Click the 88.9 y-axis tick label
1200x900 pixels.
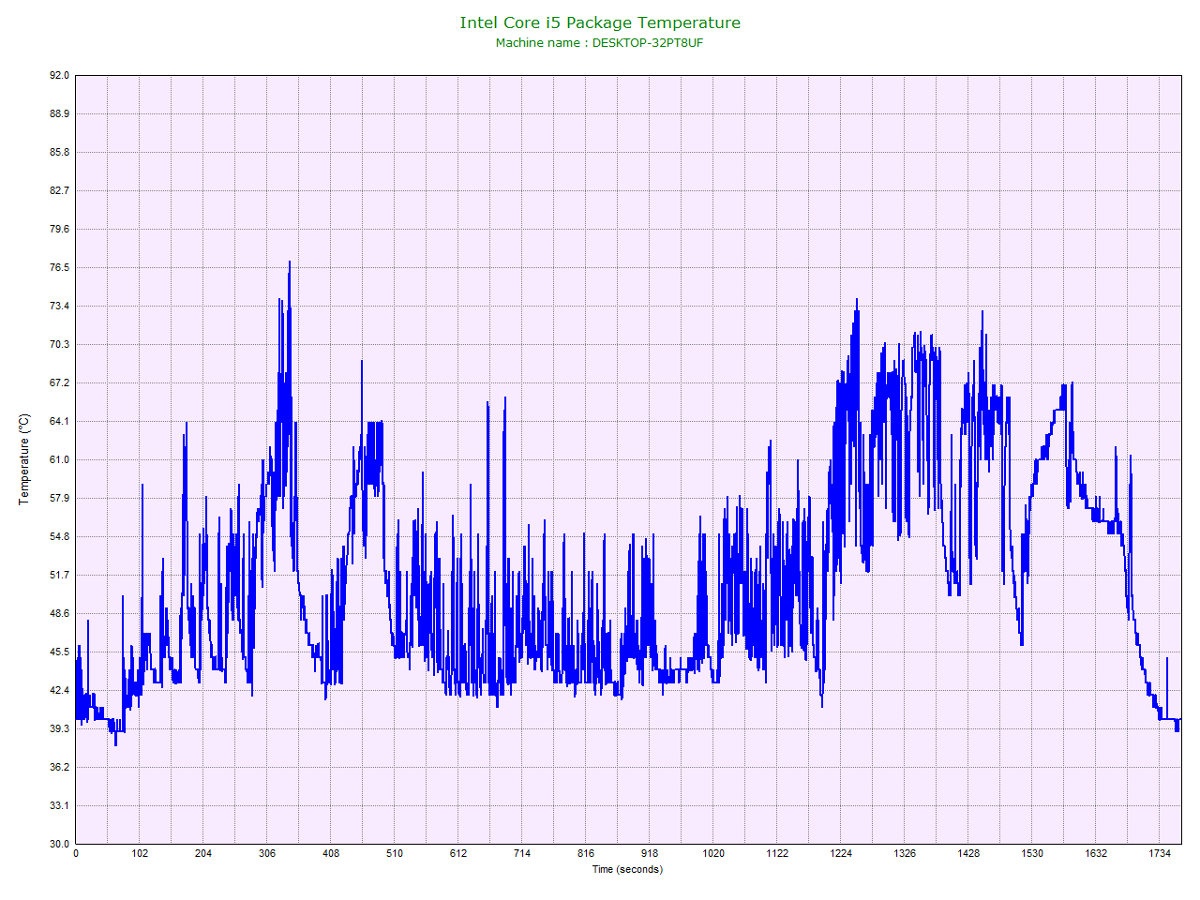tap(59, 114)
